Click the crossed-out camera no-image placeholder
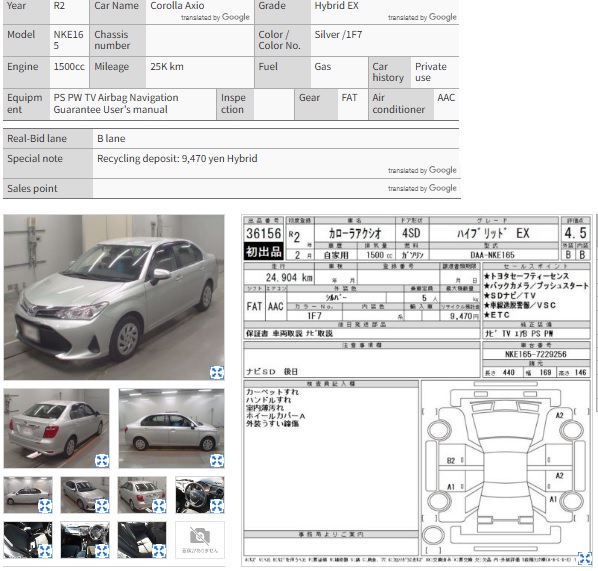 click(x=200, y=540)
